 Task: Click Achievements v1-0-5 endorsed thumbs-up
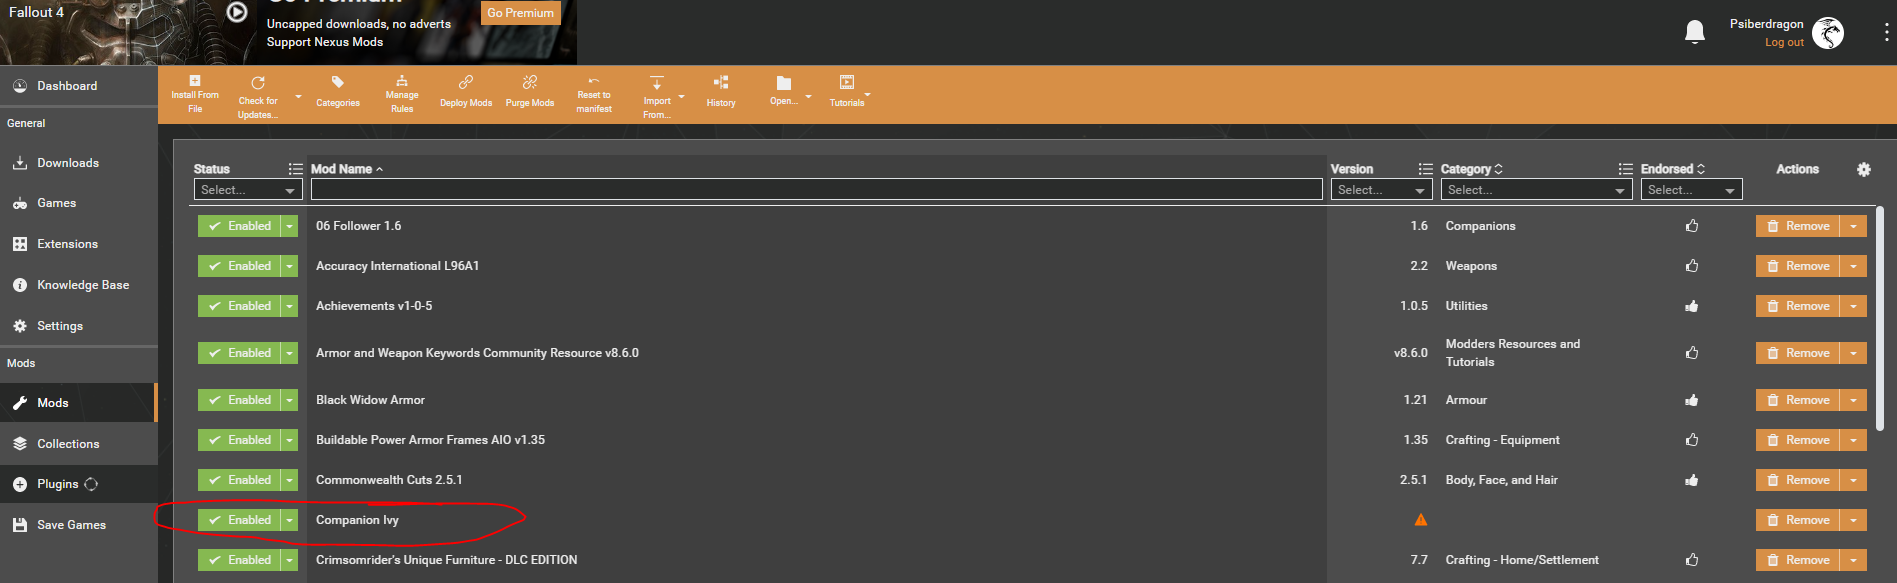(x=1692, y=306)
